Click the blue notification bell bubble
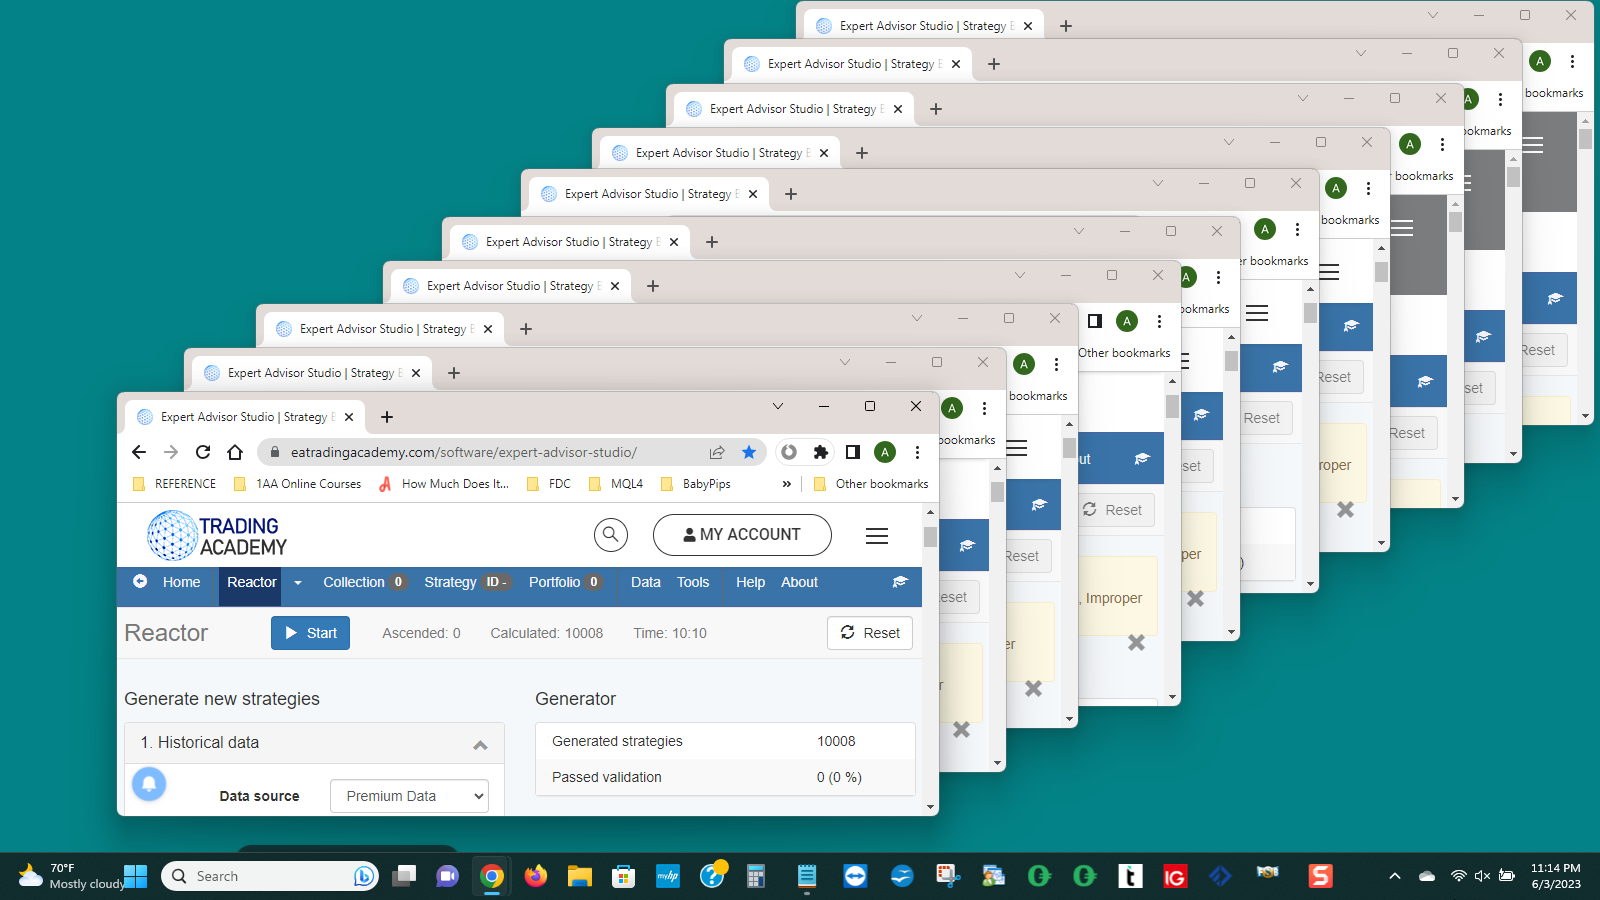The image size is (1600, 900). [x=149, y=783]
